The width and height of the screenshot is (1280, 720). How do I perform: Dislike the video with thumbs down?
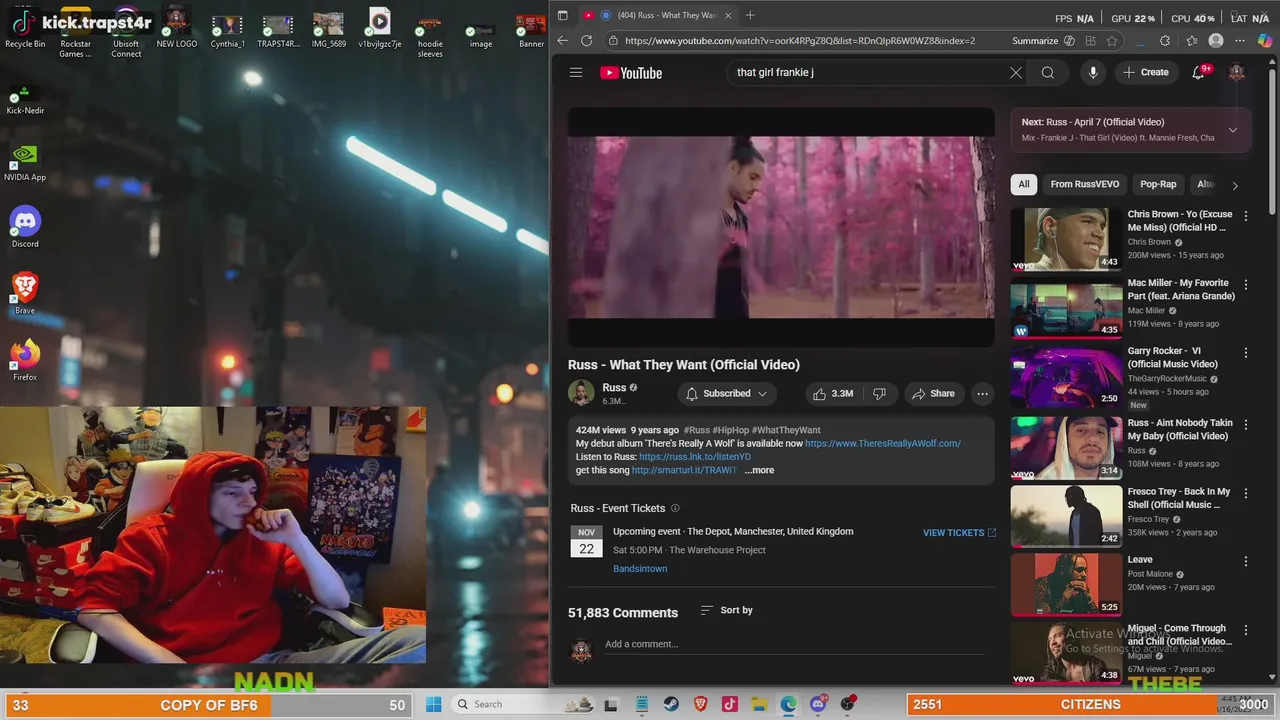click(879, 393)
